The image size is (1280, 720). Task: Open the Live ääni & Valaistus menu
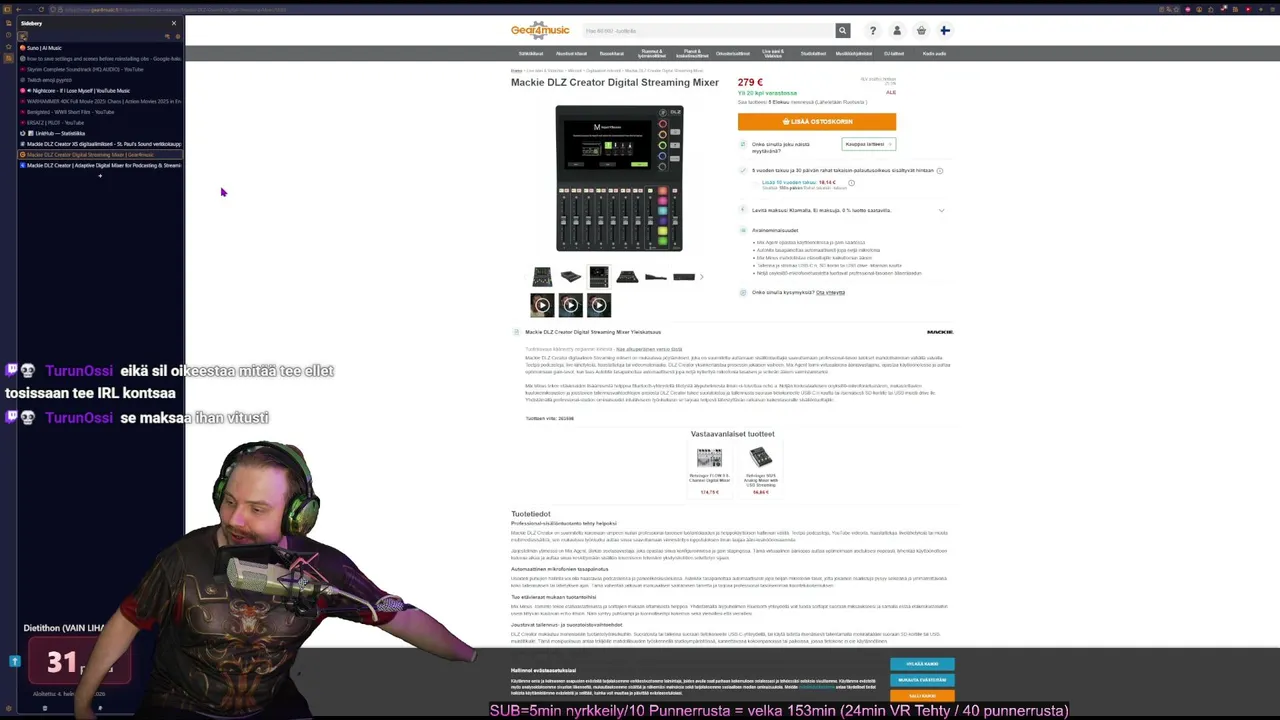[773, 54]
